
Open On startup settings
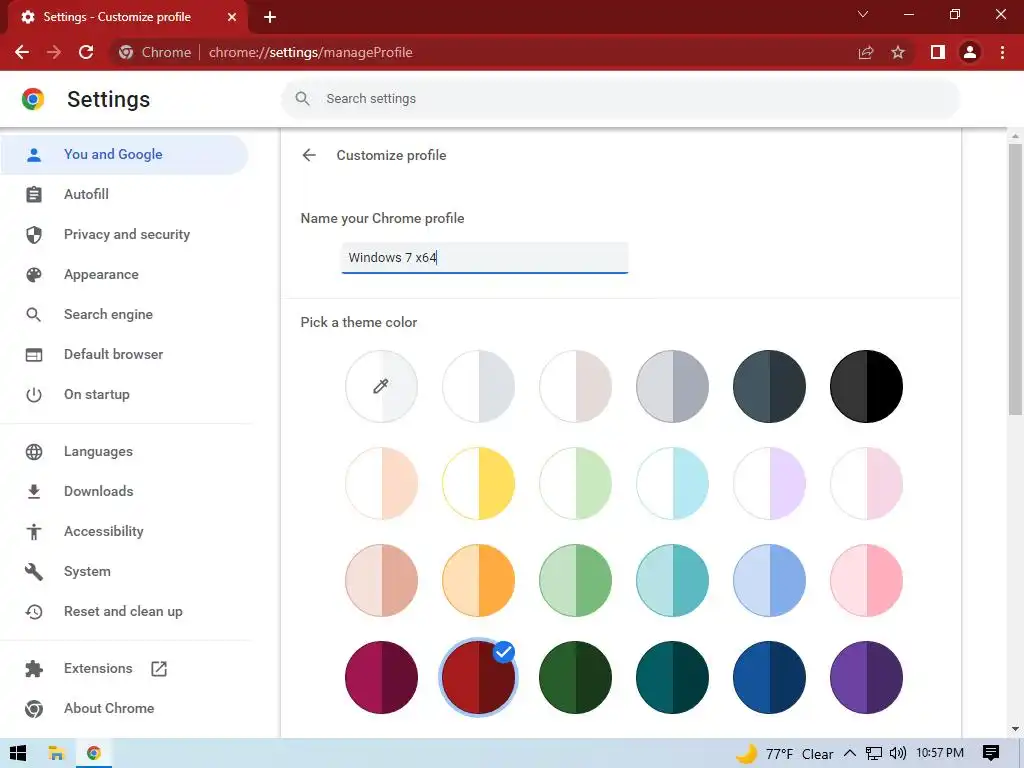coord(97,394)
